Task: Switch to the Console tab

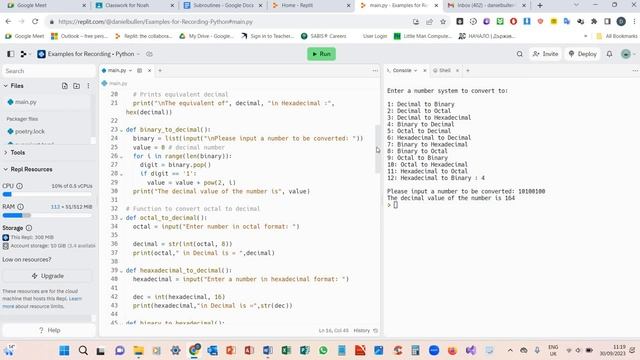Action: pyautogui.click(x=402, y=71)
